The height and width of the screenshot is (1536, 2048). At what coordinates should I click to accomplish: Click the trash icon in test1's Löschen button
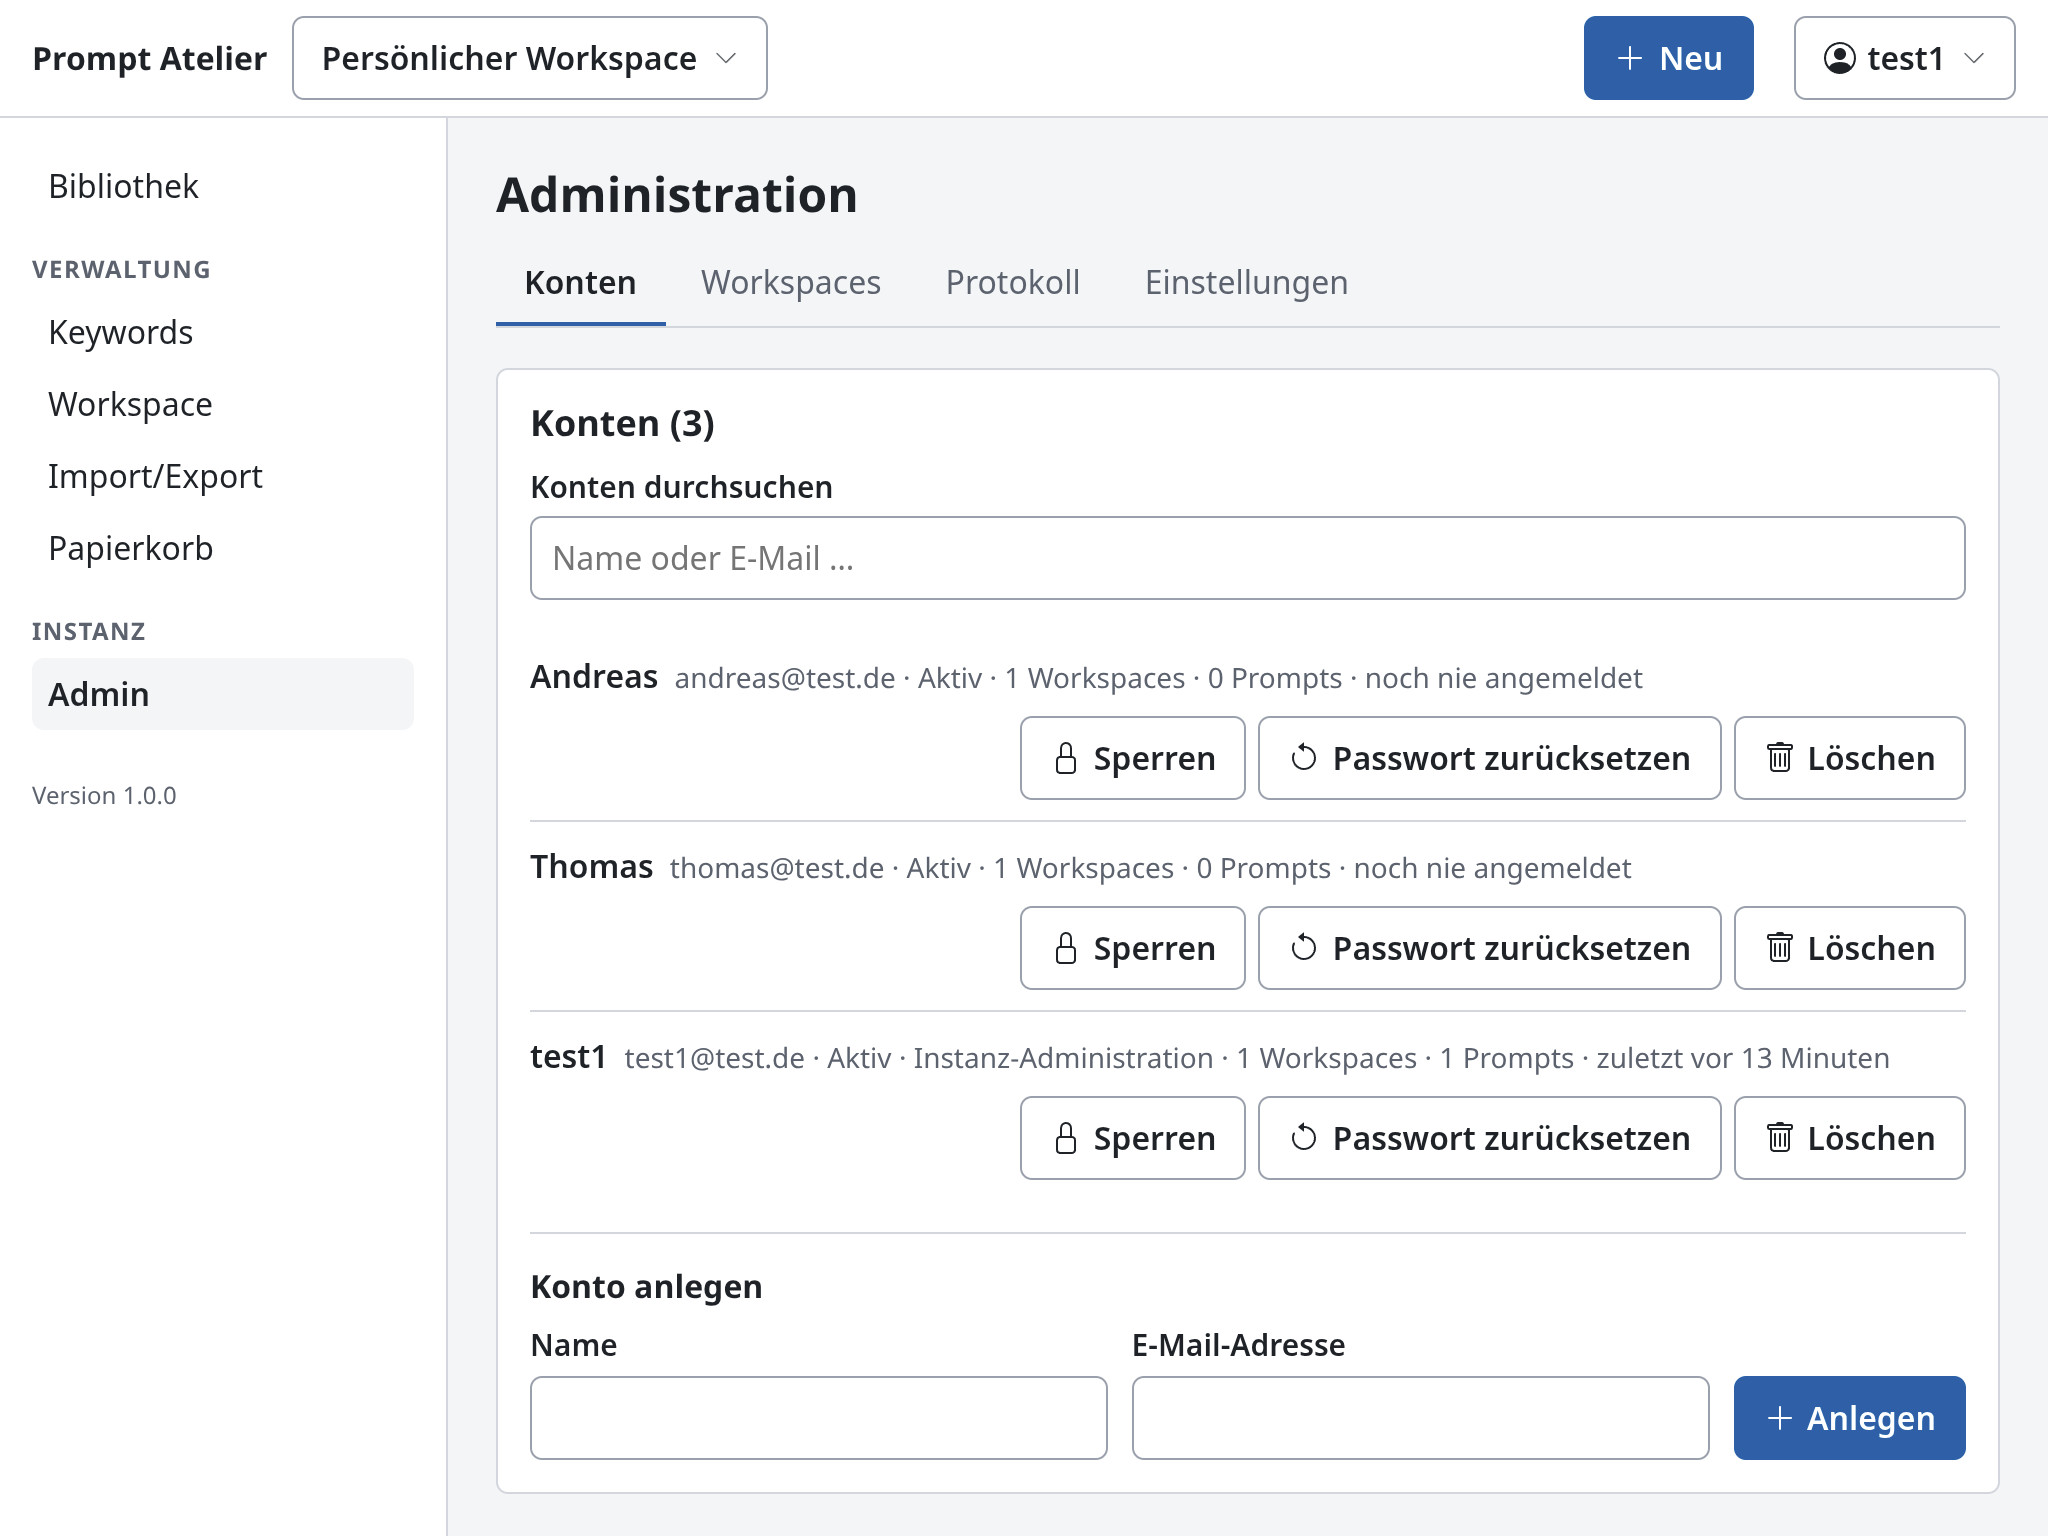tap(1780, 1138)
